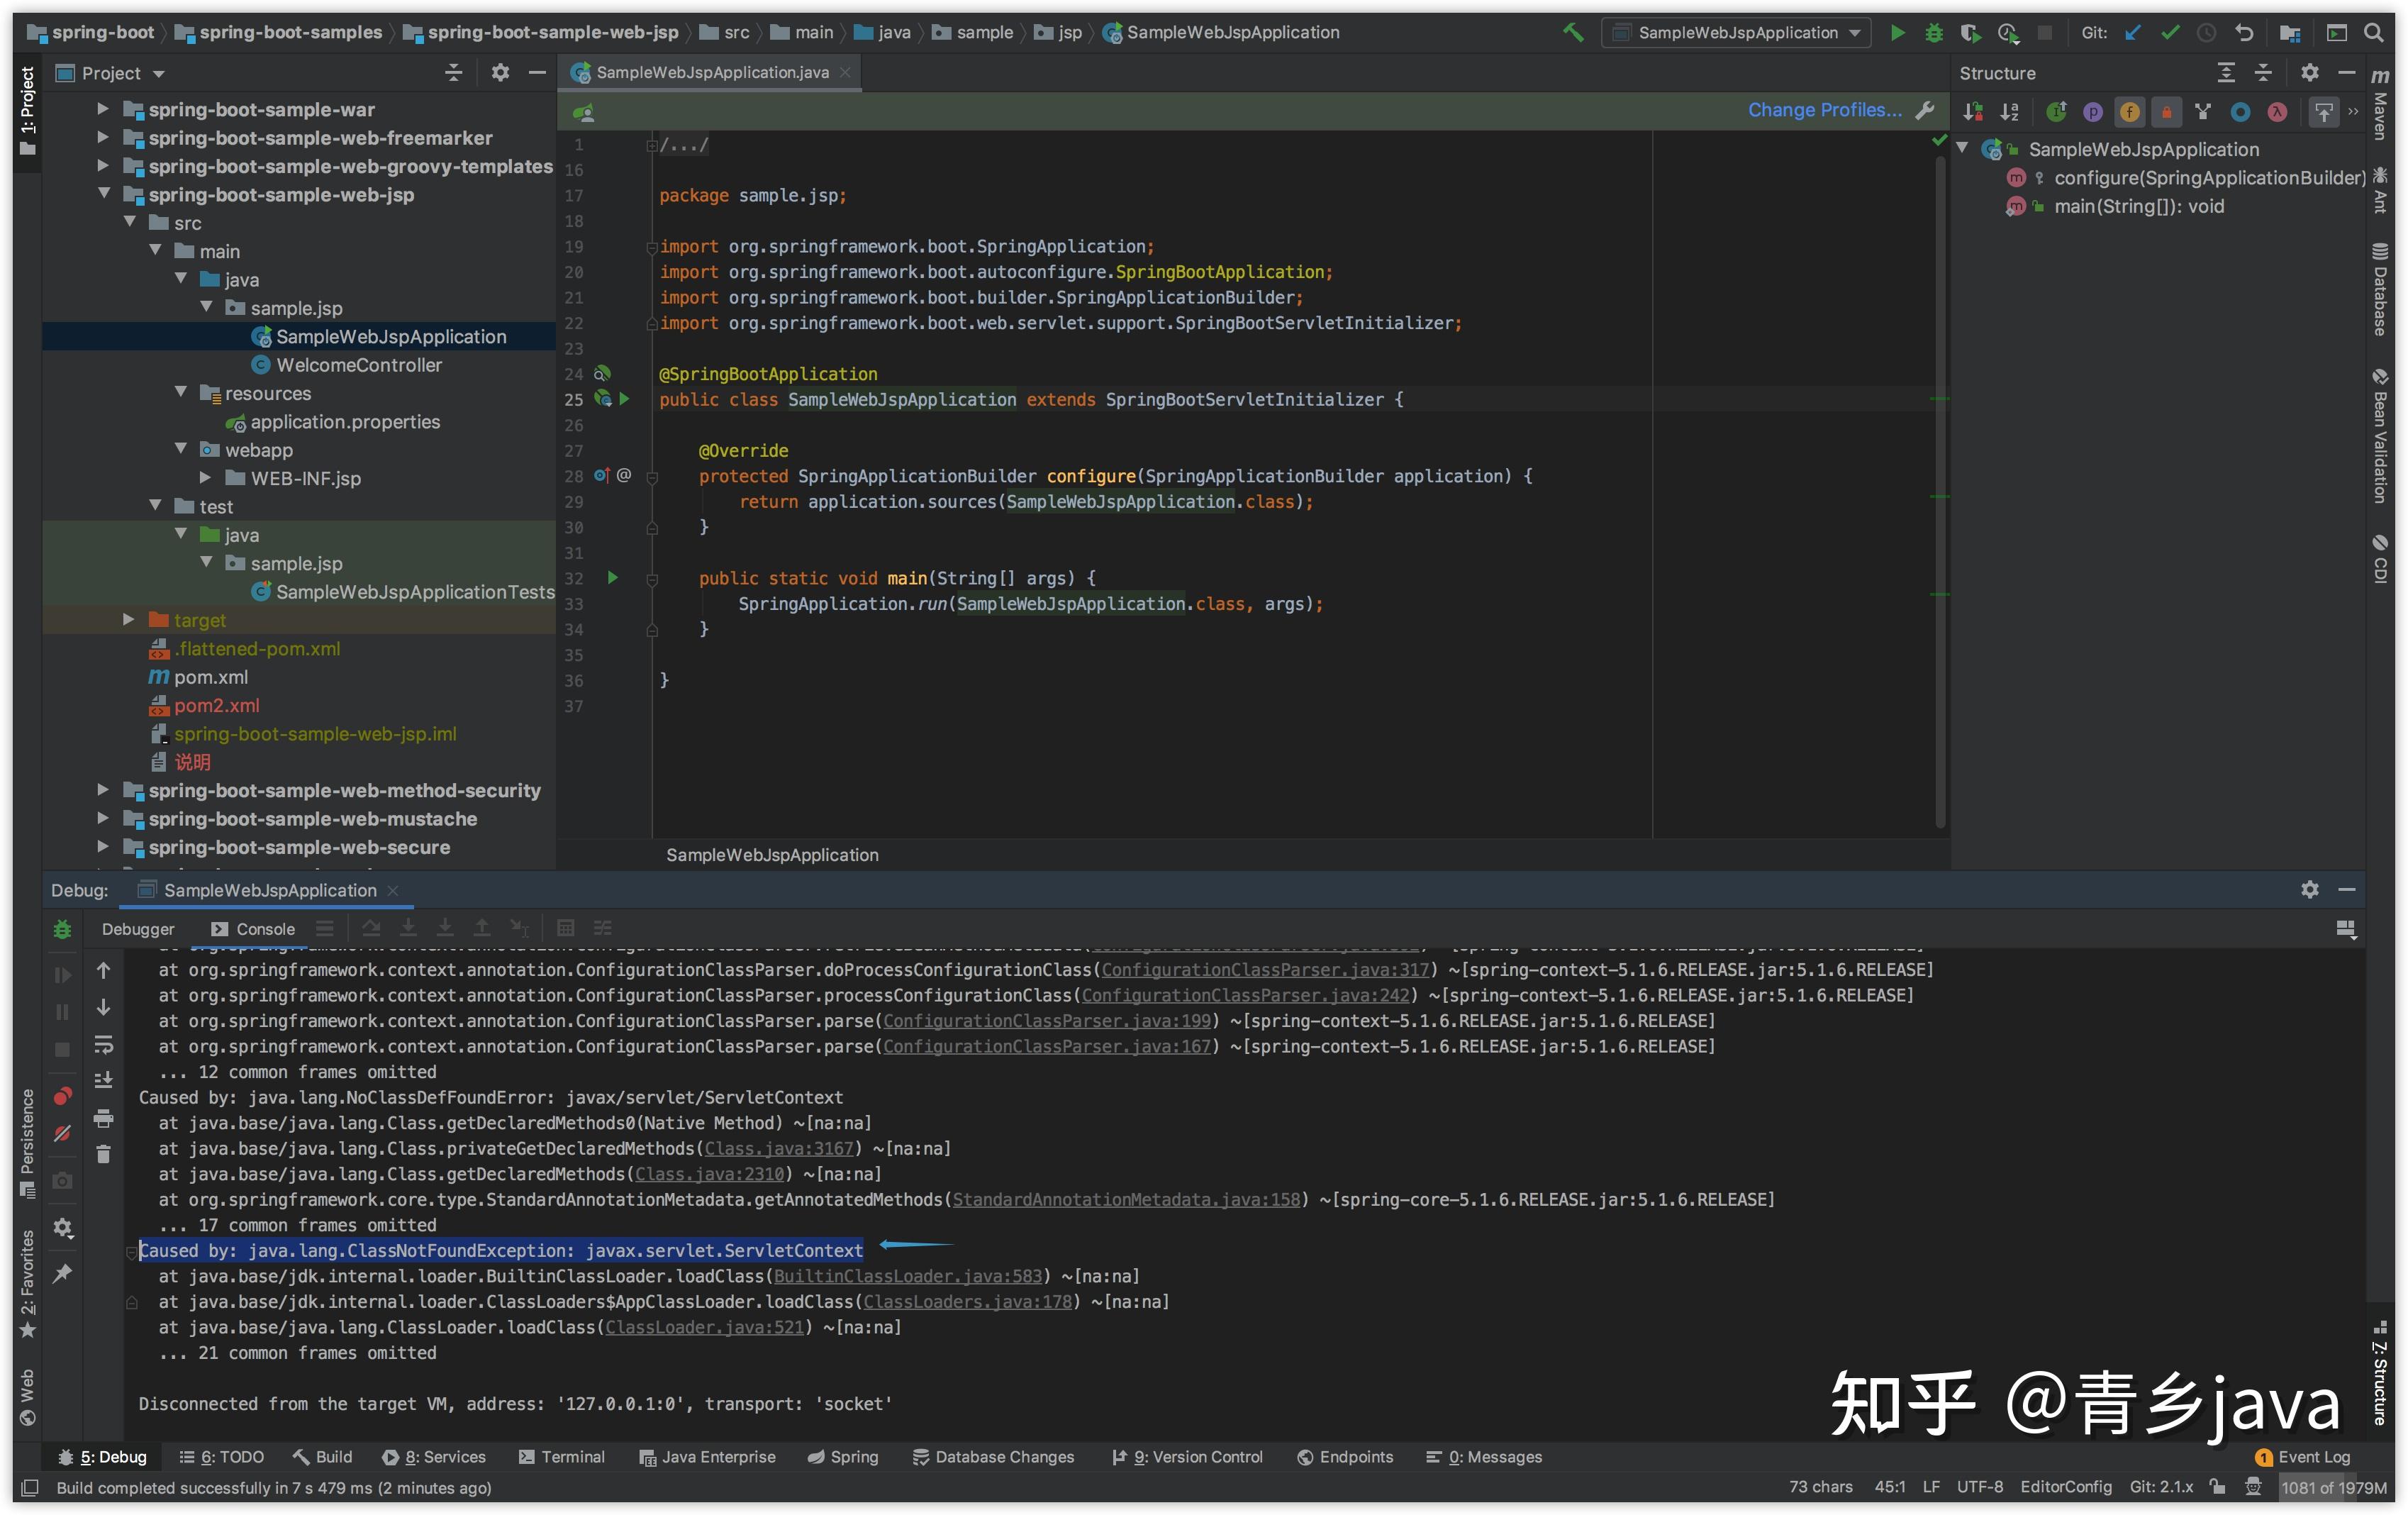Resume the program with the debugger play icon

62,975
